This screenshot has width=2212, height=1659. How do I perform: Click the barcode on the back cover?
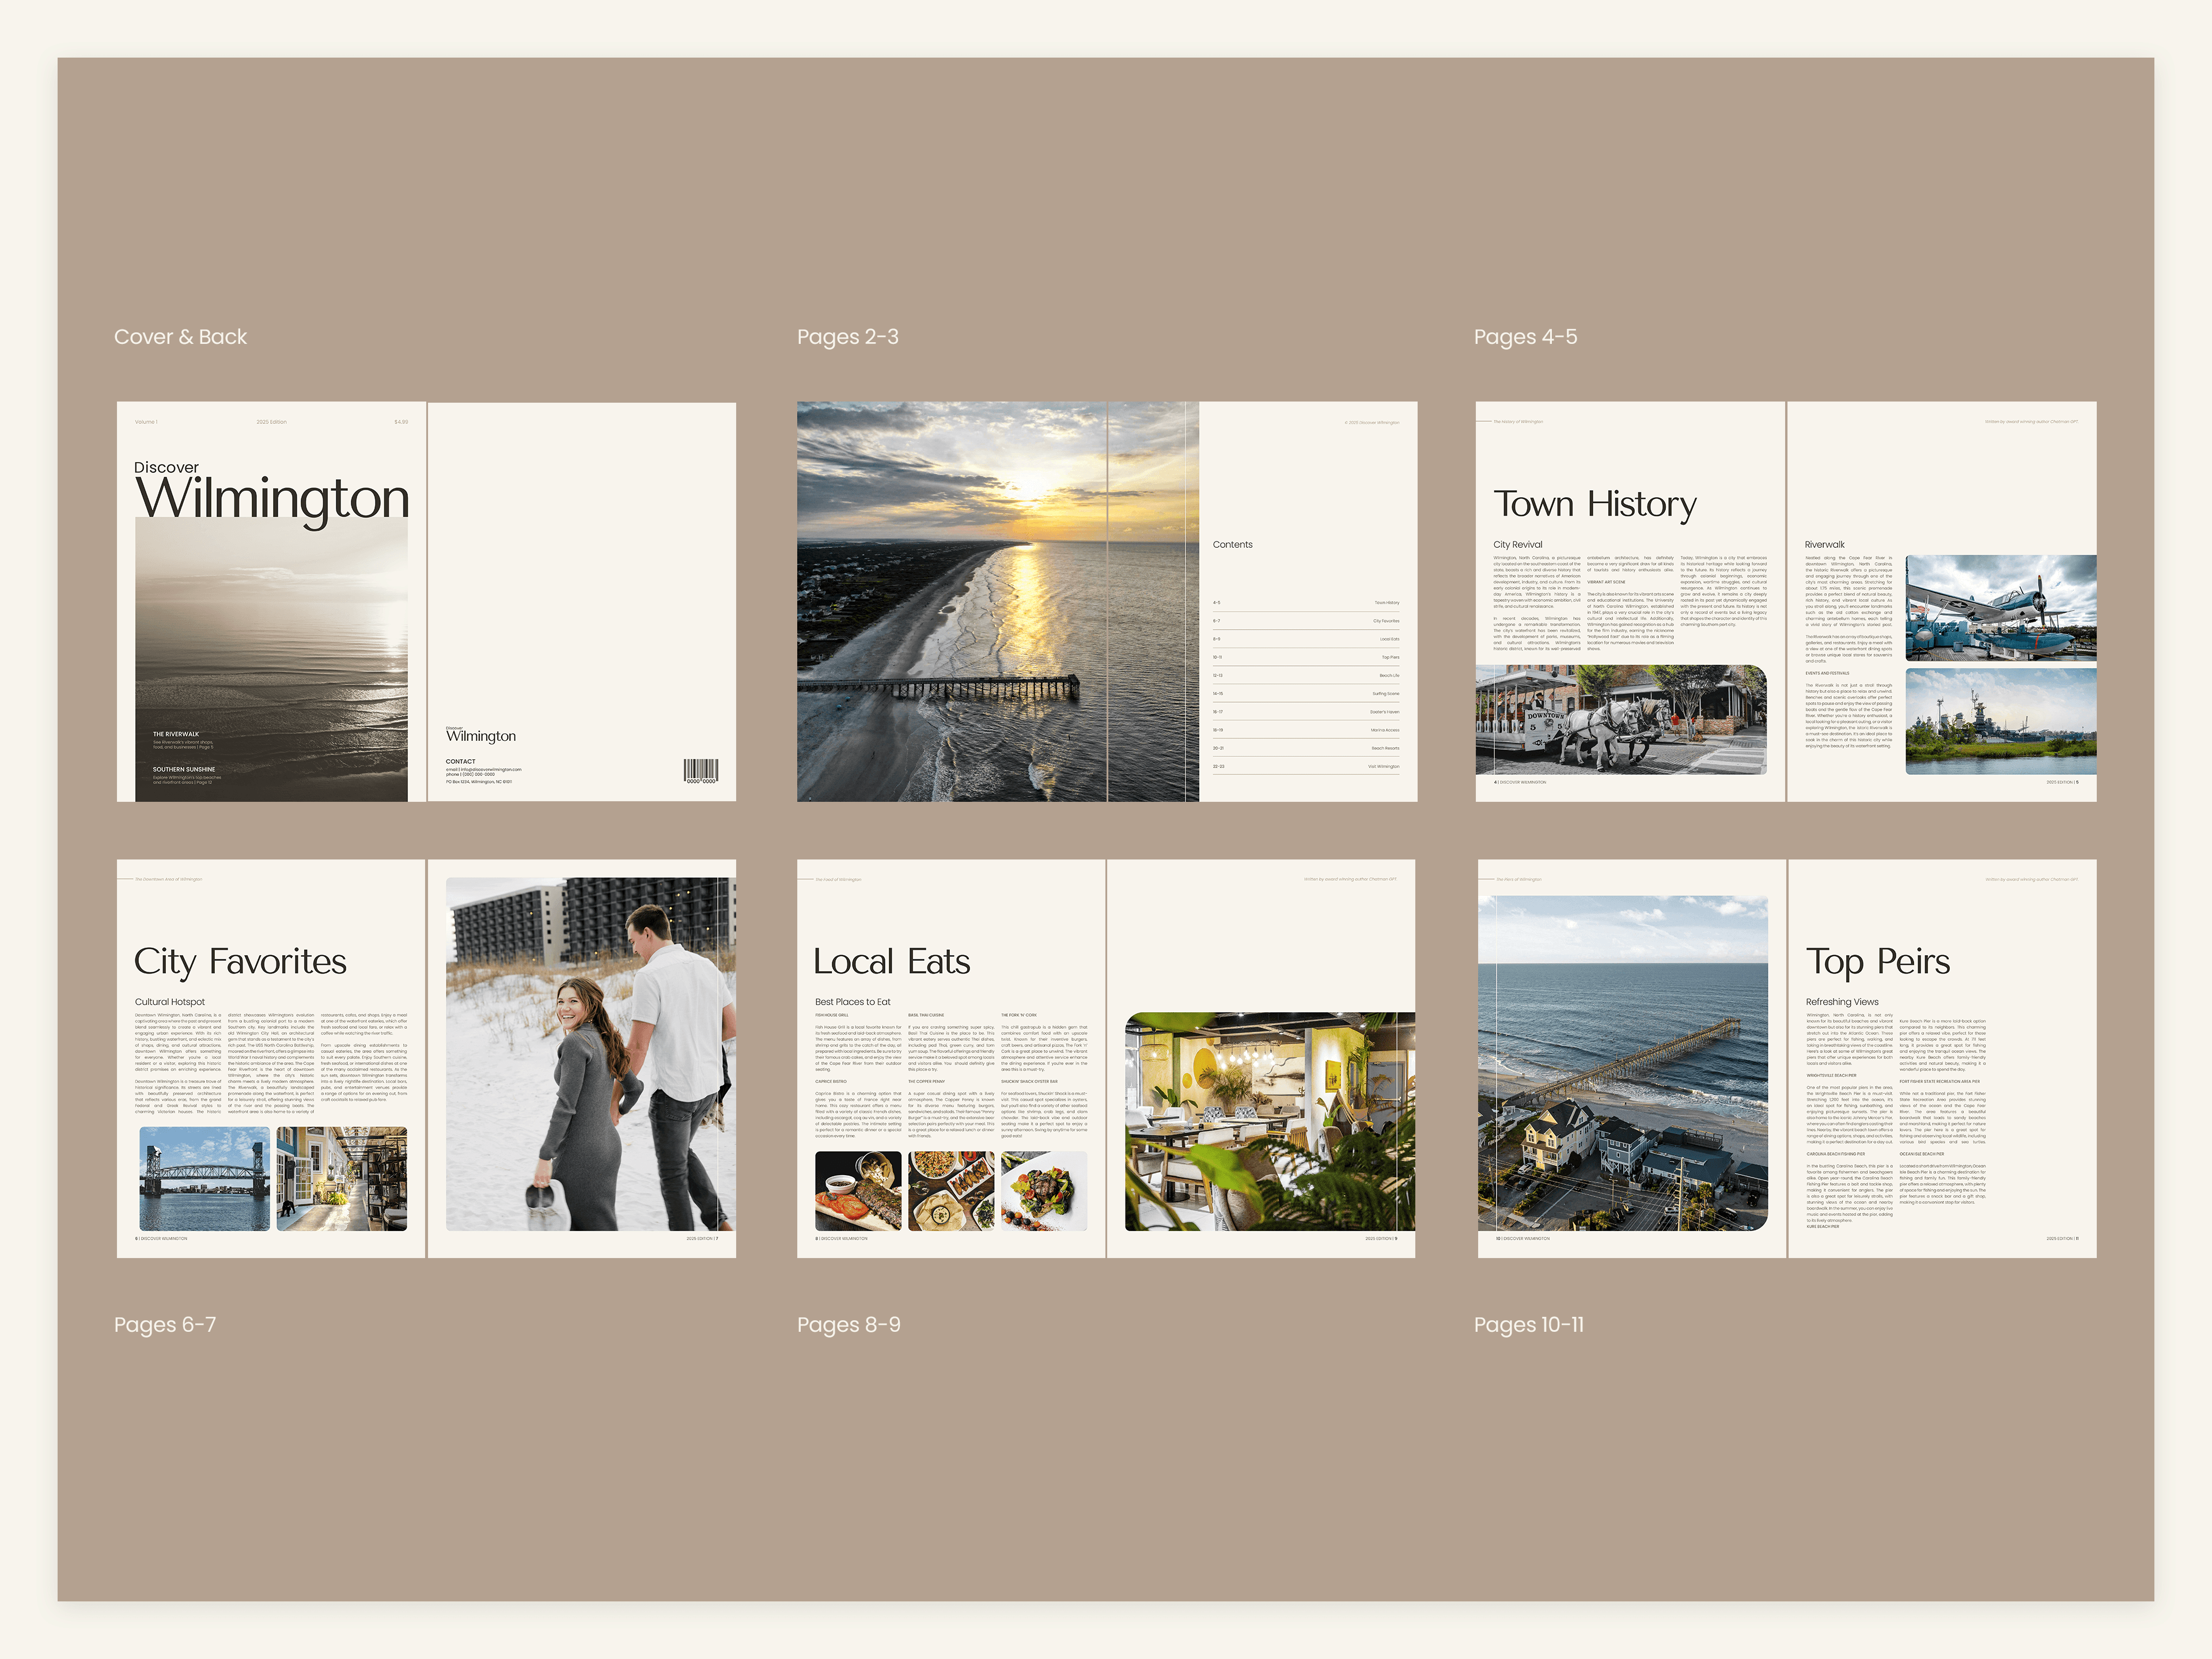click(x=700, y=770)
